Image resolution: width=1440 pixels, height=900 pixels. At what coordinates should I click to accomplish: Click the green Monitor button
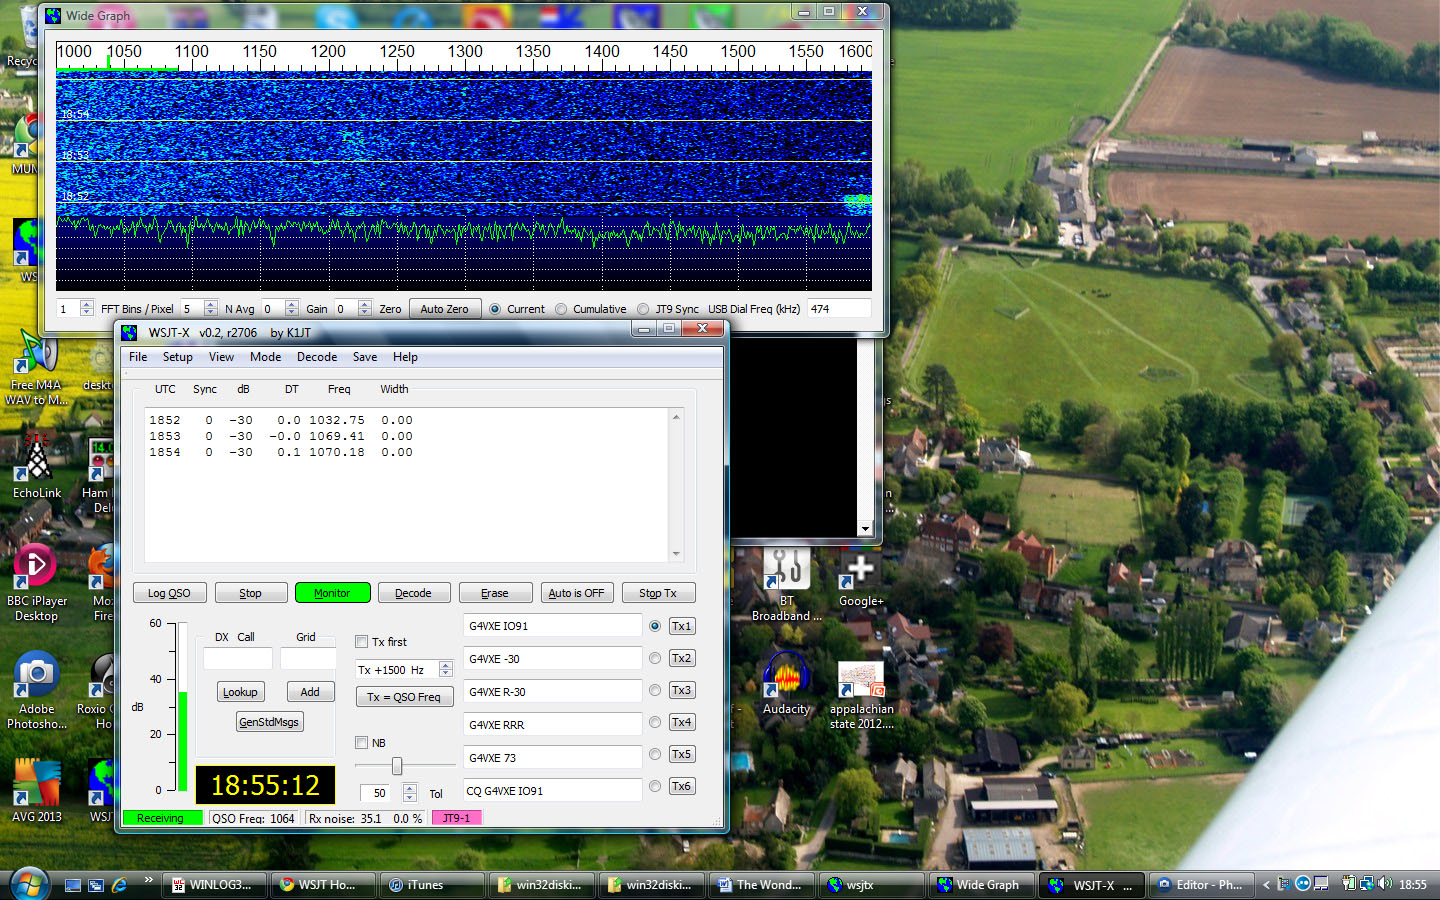tap(332, 593)
